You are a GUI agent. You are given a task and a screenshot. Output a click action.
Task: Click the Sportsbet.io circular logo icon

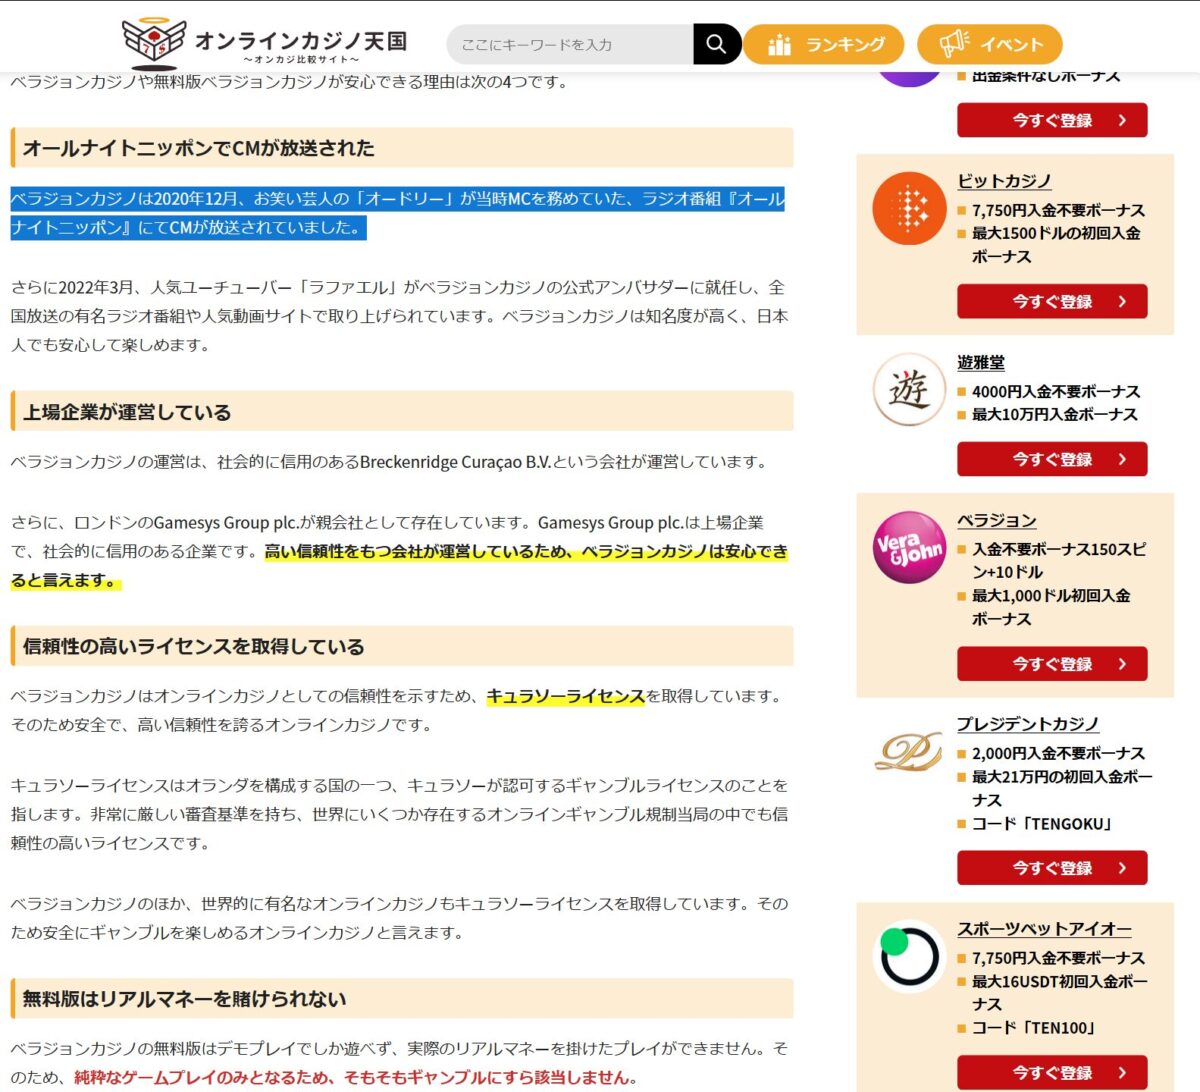coord(908,956)
